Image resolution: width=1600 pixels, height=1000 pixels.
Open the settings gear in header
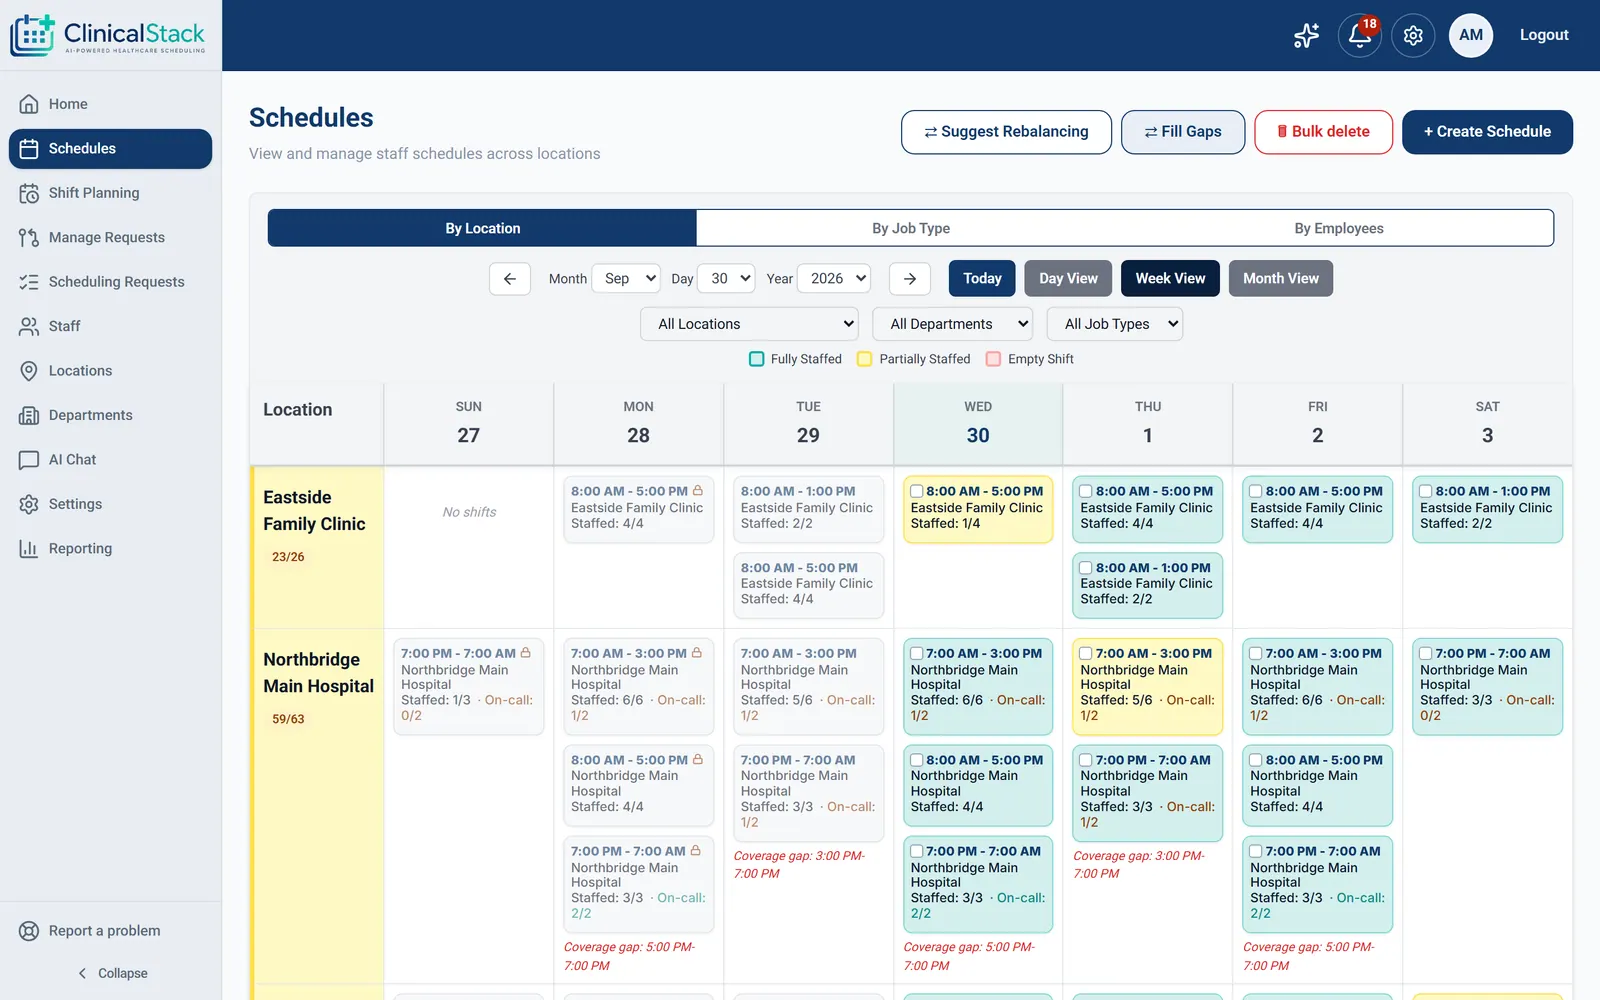(1413, 35)
